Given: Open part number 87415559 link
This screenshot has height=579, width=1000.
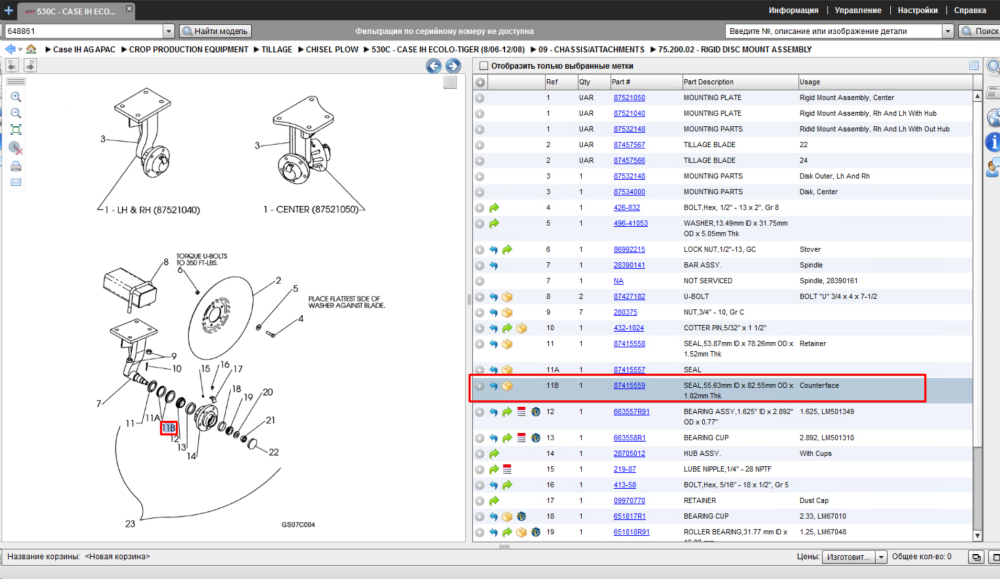Looking at the screenshot, I should [629, 386].
